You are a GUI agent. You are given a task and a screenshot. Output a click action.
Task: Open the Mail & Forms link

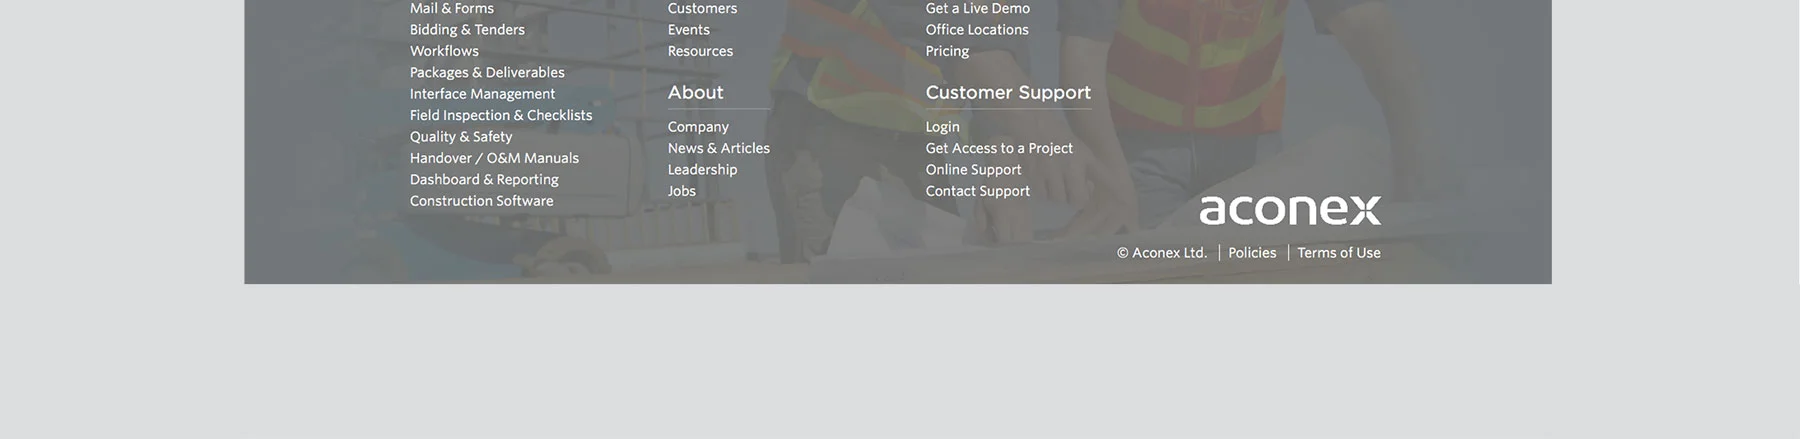451,8
